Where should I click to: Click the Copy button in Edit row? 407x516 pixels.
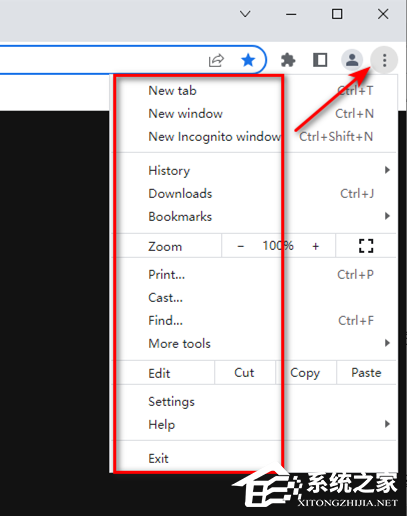(x=305, y=373)
